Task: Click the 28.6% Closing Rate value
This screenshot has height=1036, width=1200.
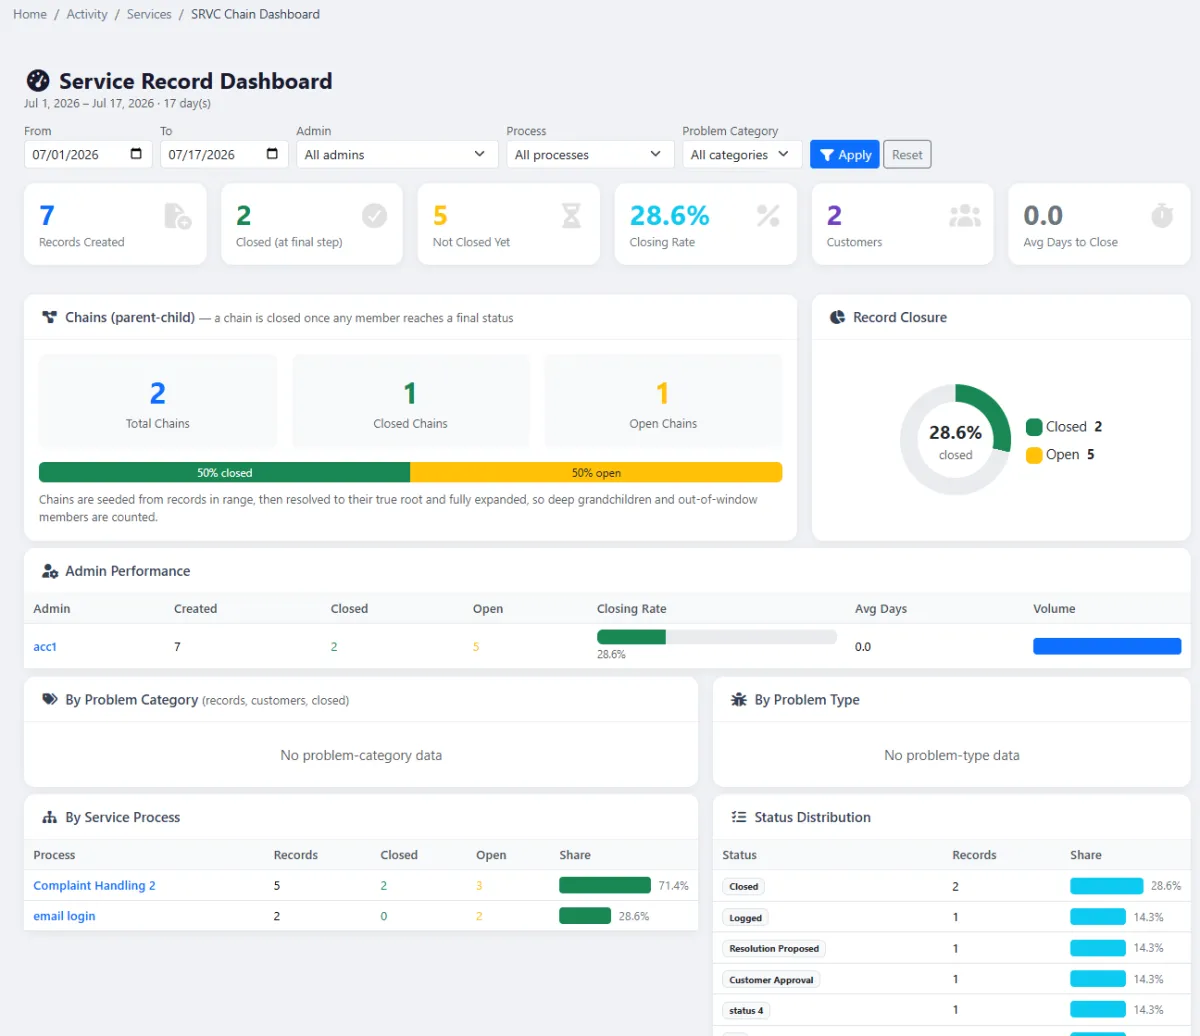Action: click(x=669, y=215)
